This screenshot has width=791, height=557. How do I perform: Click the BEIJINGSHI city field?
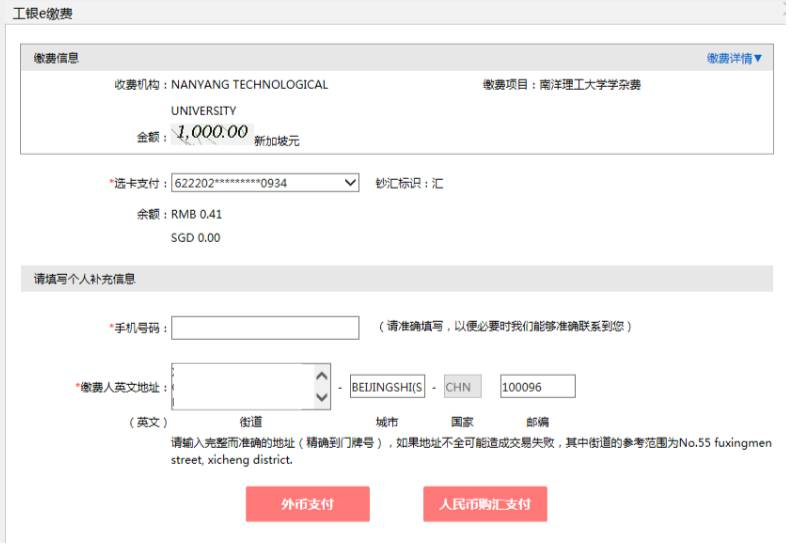pyautogui.click(x=387, y=387)
